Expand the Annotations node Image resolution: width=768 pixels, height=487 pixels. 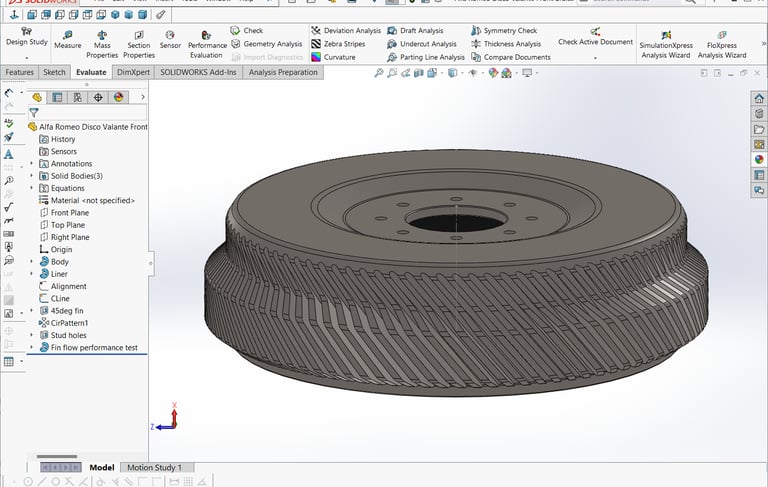(32, 163)
